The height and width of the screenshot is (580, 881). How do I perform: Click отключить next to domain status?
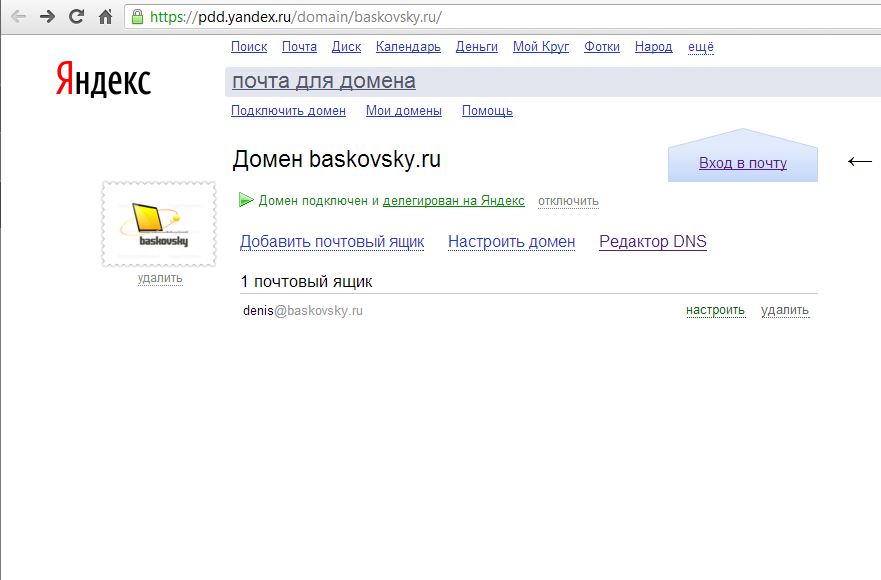[568, 201]
